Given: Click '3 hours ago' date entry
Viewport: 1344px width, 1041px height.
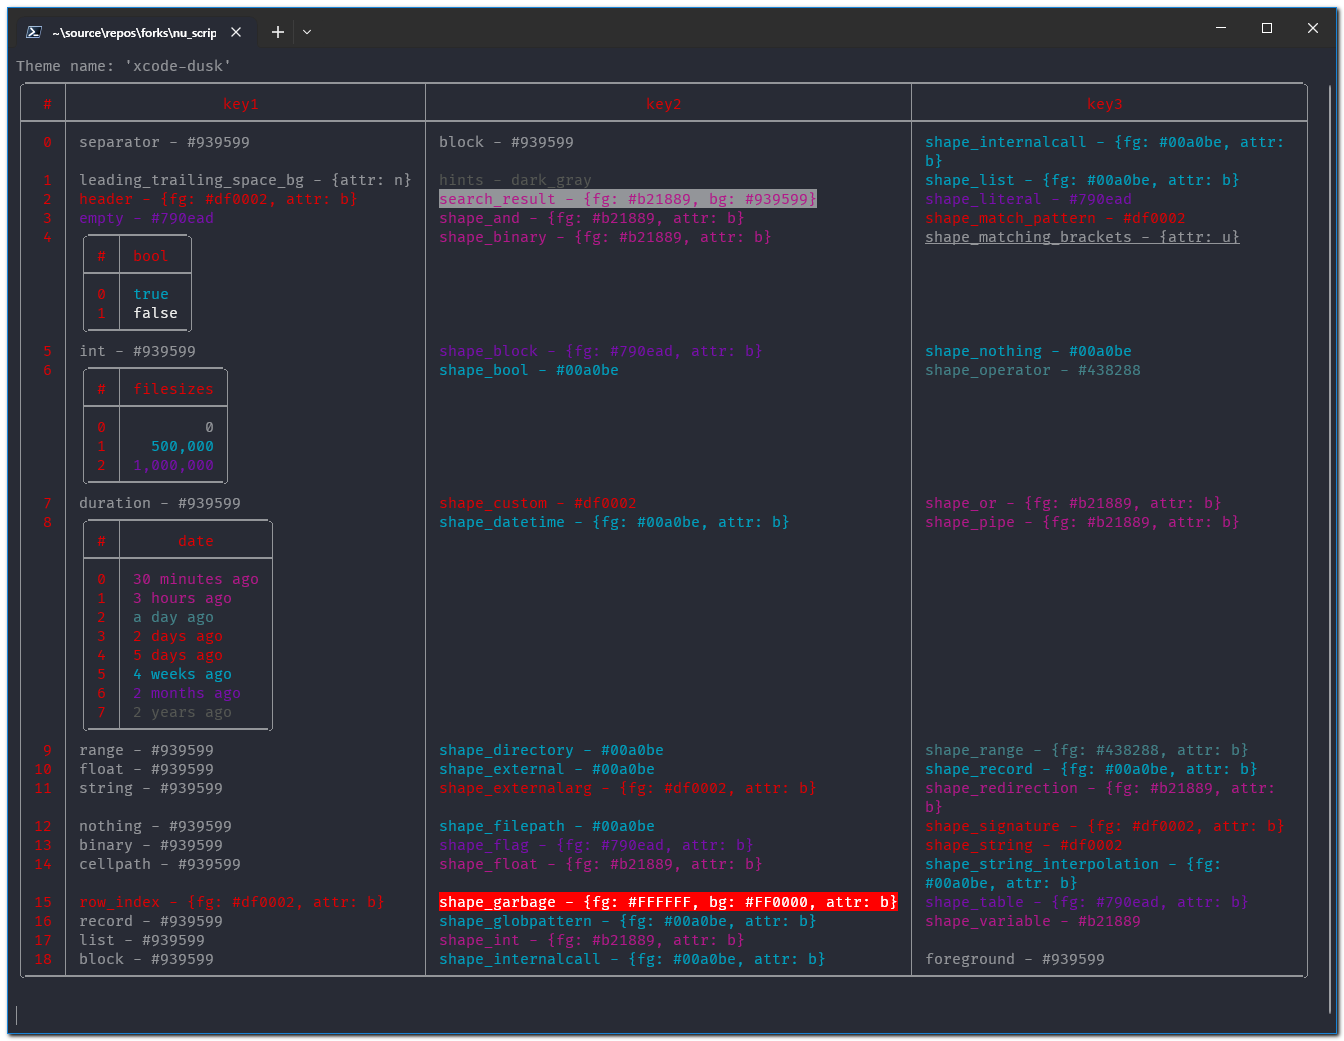Looking at the screenshot, I should coord(182,598).
